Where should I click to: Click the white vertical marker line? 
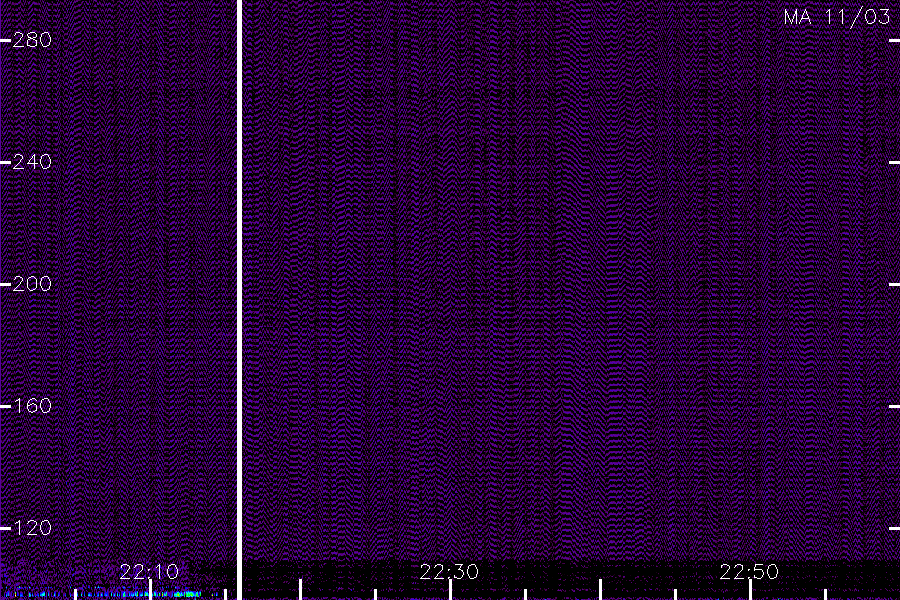click(x=239, y=300)
